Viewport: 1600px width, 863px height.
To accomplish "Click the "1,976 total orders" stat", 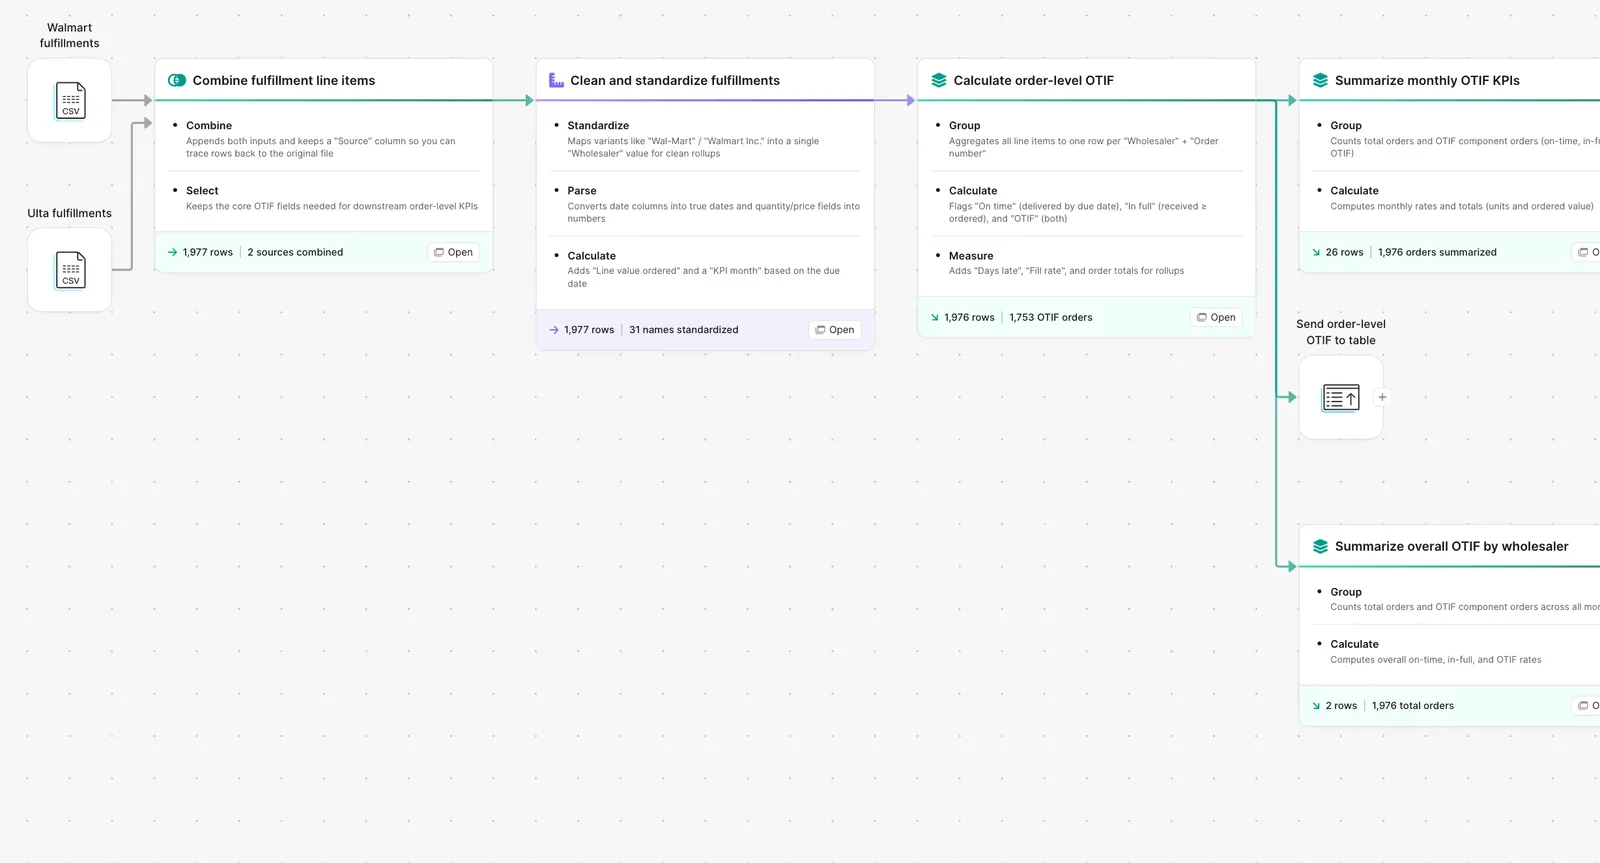I will tap(1413, 706).
